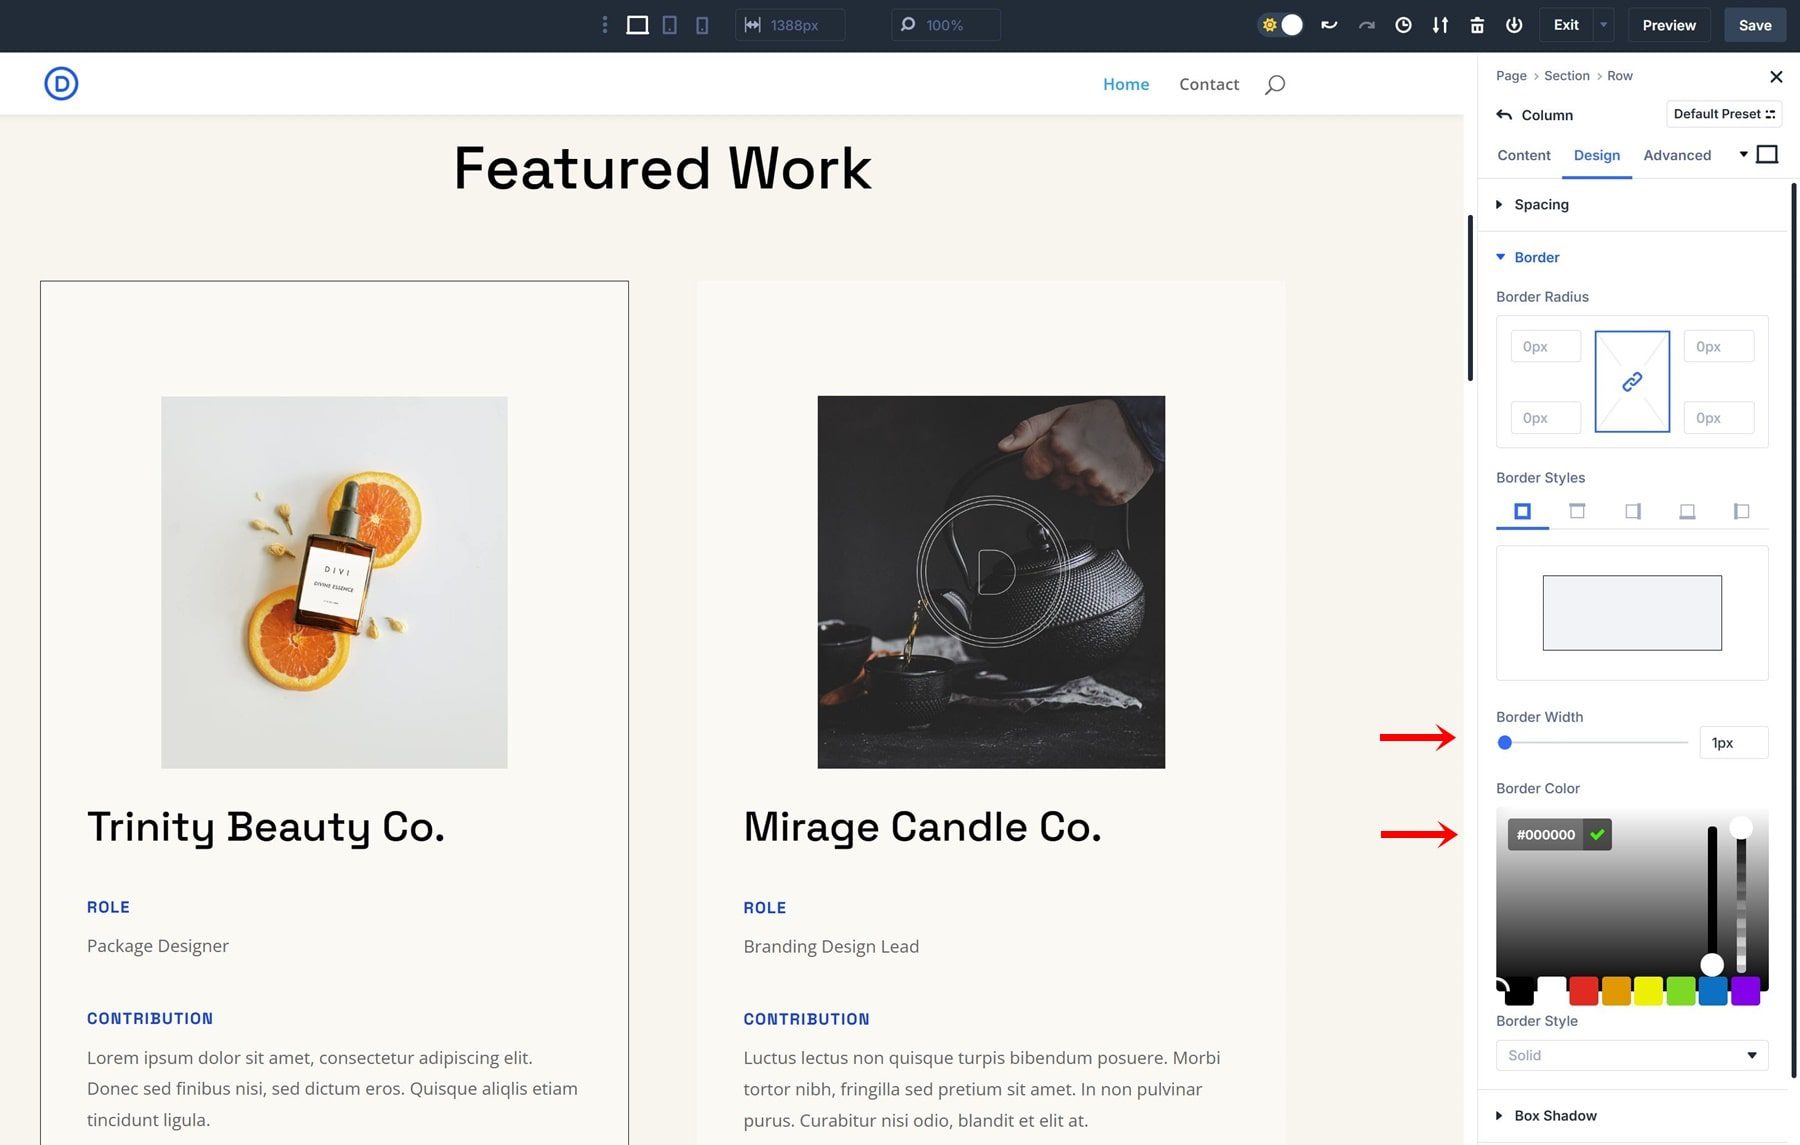The width and height of the screenshot is (1800, 1145).
Task: Toggle light/dark mode switch
Action: [1281, 25]
